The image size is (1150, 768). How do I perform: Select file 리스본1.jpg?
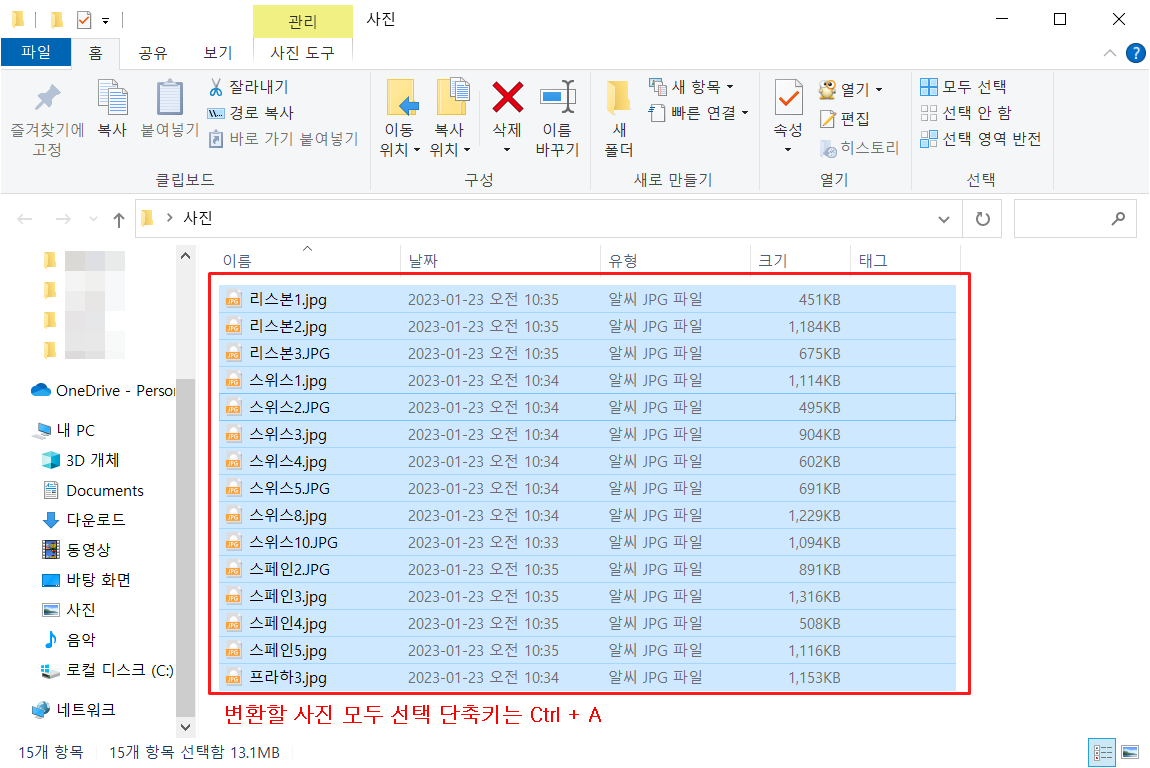click(x=587, y=299)
